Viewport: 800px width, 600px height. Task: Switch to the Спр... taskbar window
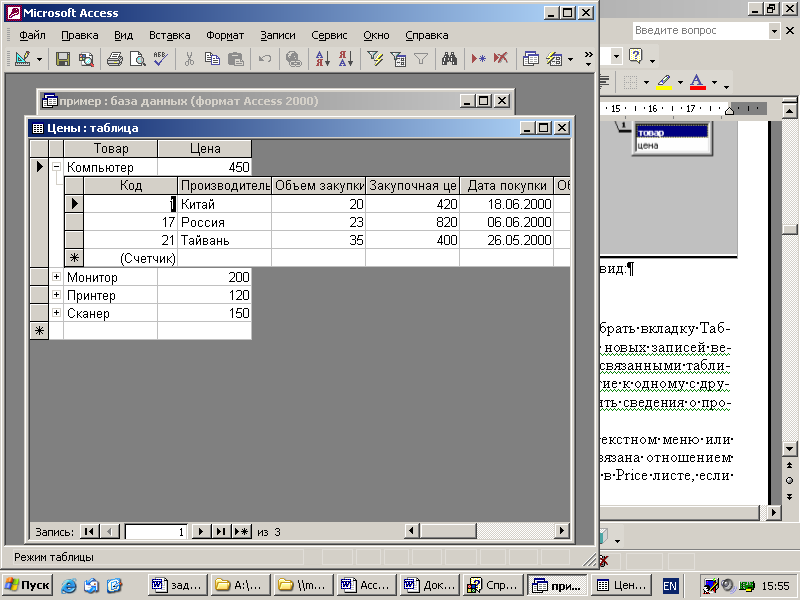[493, 585]
